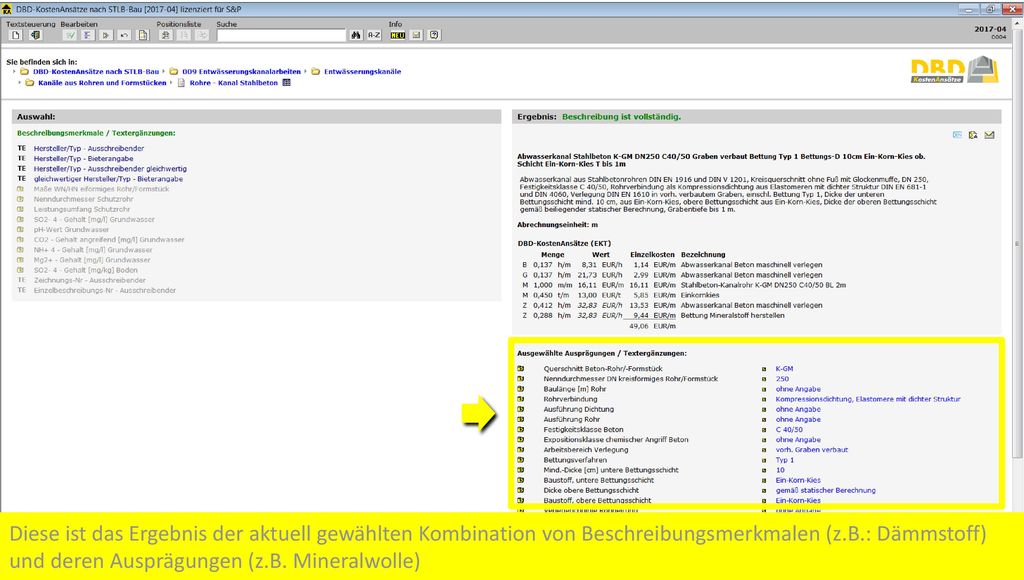This screenshot has width=1024, height=580.
Task: Click value link vorh. Graben verbaut
Action: 812,450
